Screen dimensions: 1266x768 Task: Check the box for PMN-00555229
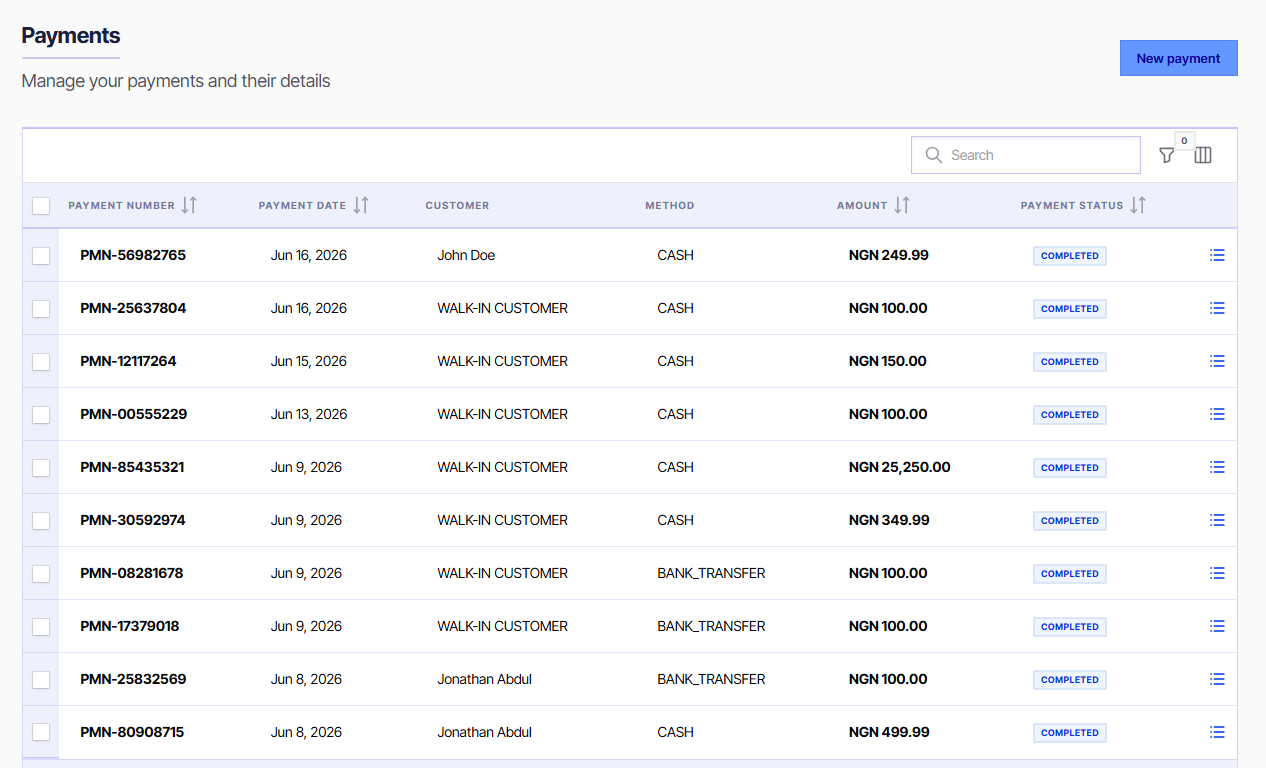click(x=41, y=415)
